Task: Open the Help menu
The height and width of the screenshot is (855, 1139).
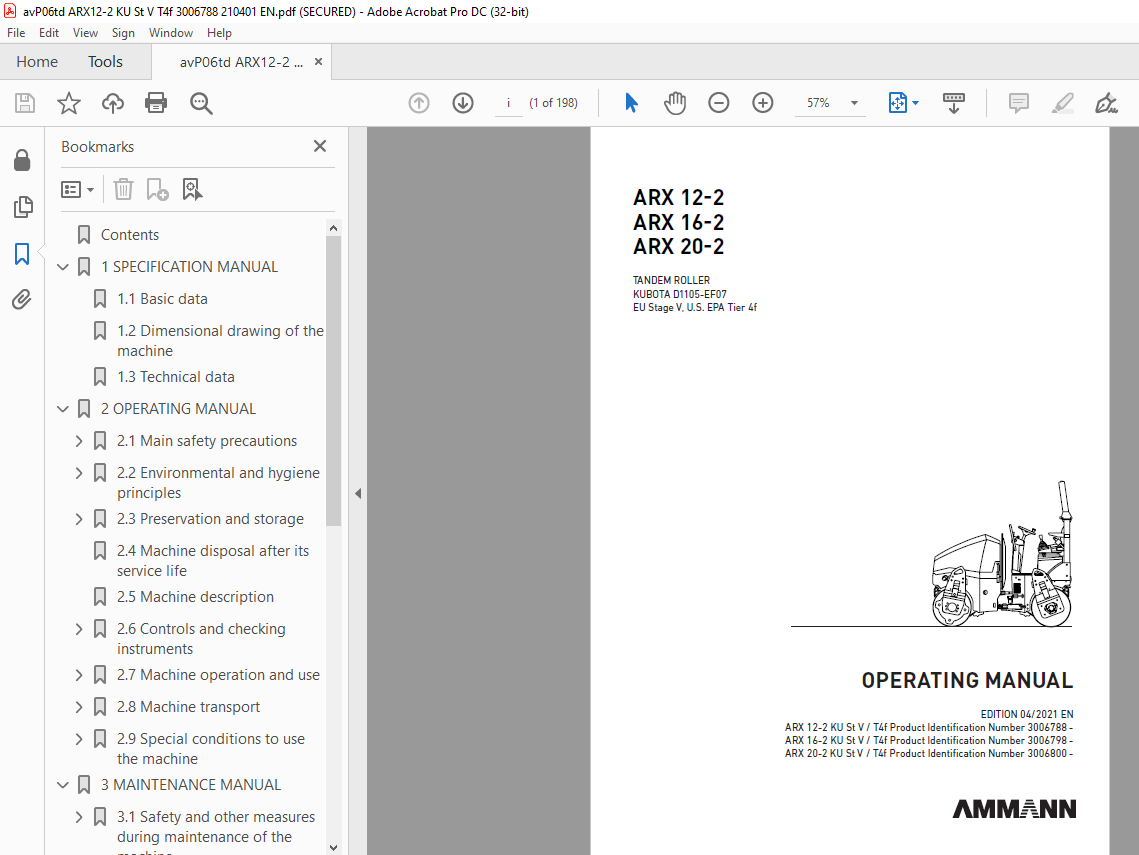Action: pyautogui.click(x=219, y=33)
